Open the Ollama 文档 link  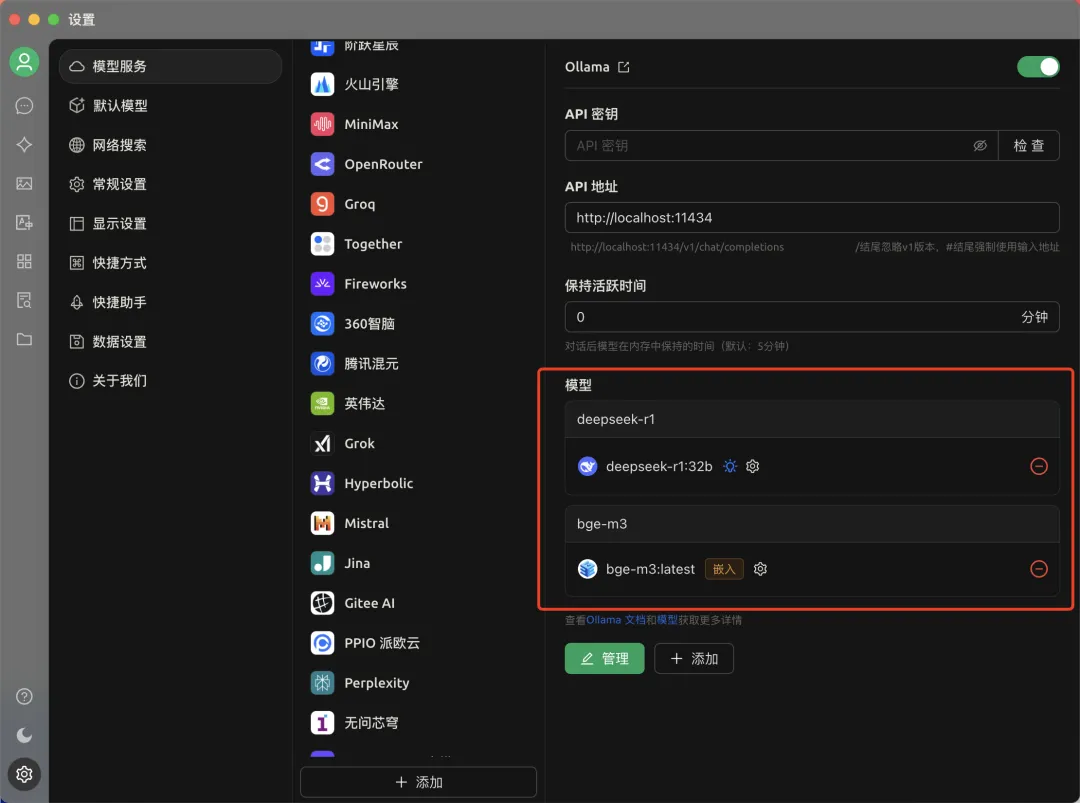click(x=616, y=620)
